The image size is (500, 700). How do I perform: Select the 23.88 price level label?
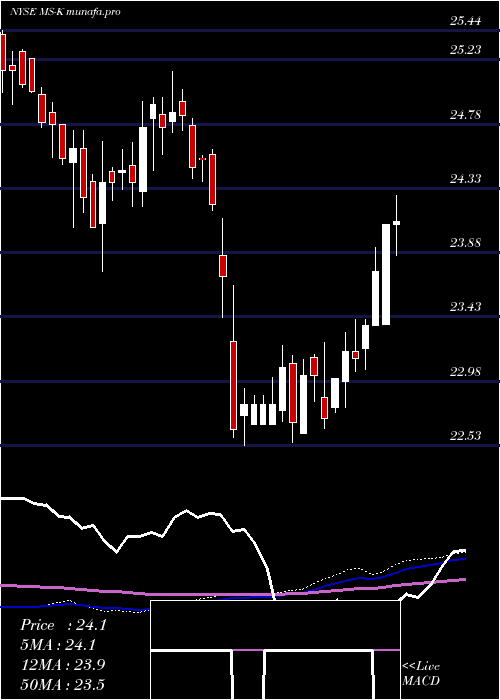(x=465, y=243)
